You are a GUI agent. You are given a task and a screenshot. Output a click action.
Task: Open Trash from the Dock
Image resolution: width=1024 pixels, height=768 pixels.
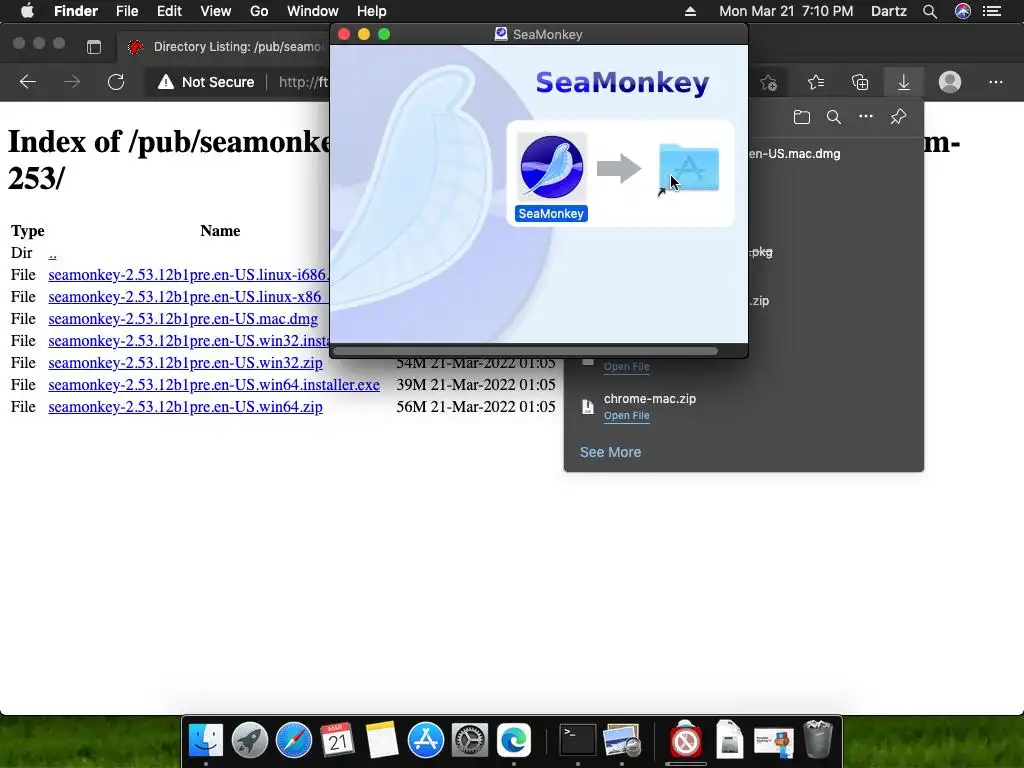tap(818, 739)
